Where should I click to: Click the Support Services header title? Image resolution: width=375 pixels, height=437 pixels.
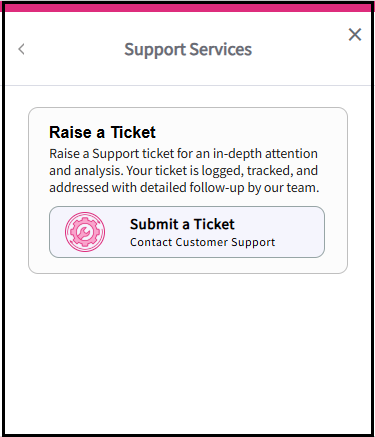pyautogui.click(x=188, y=50)
